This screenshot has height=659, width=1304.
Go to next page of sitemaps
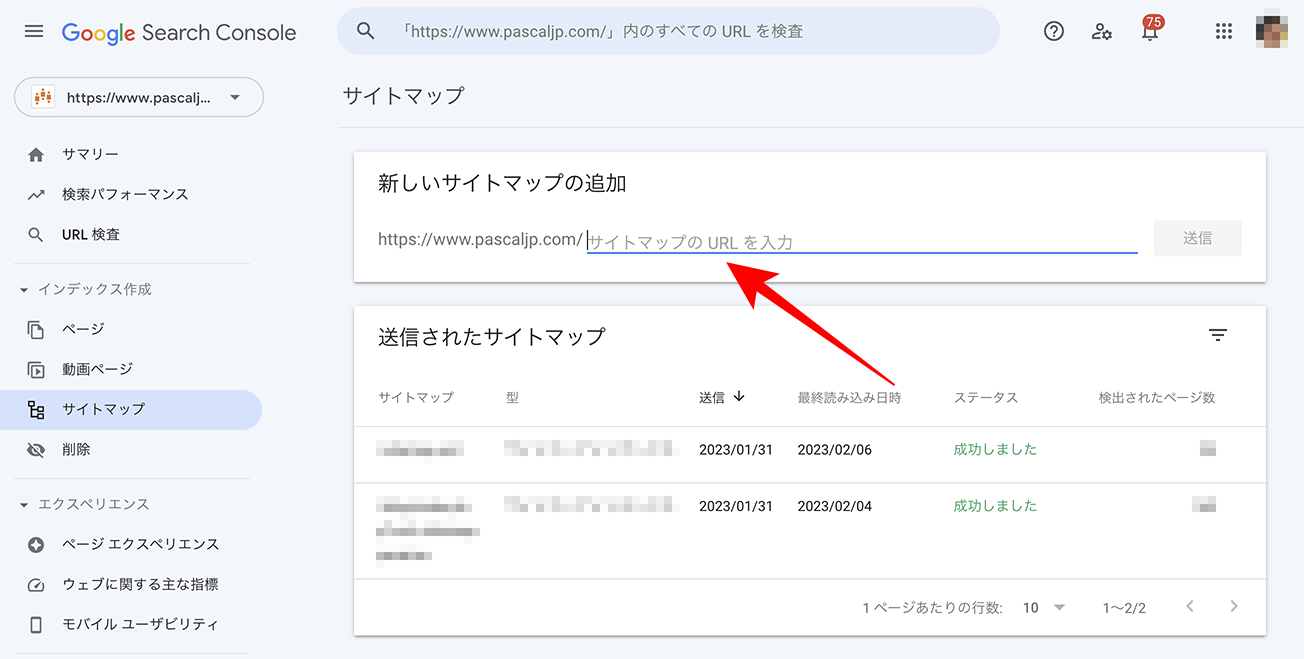[1234, 606]
